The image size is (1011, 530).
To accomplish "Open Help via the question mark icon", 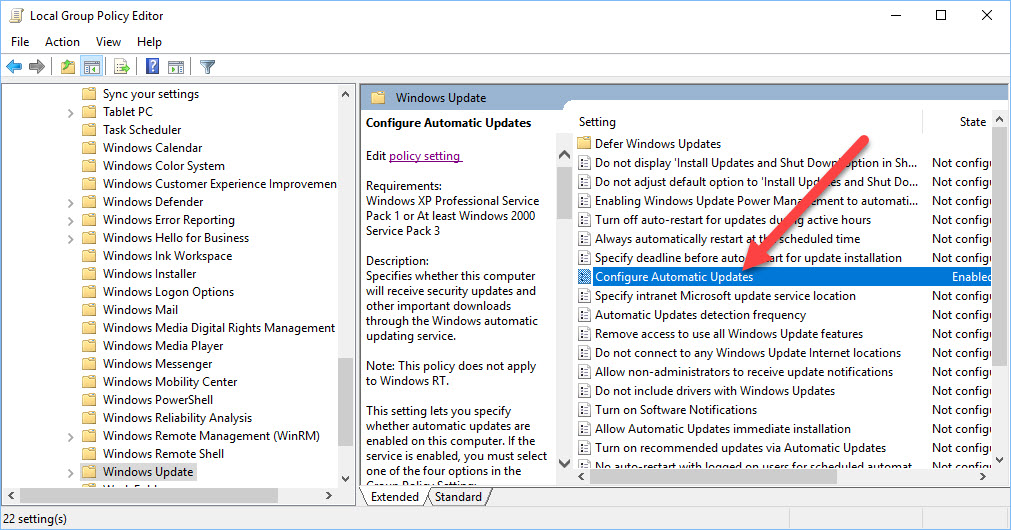I will click(152, 67).
